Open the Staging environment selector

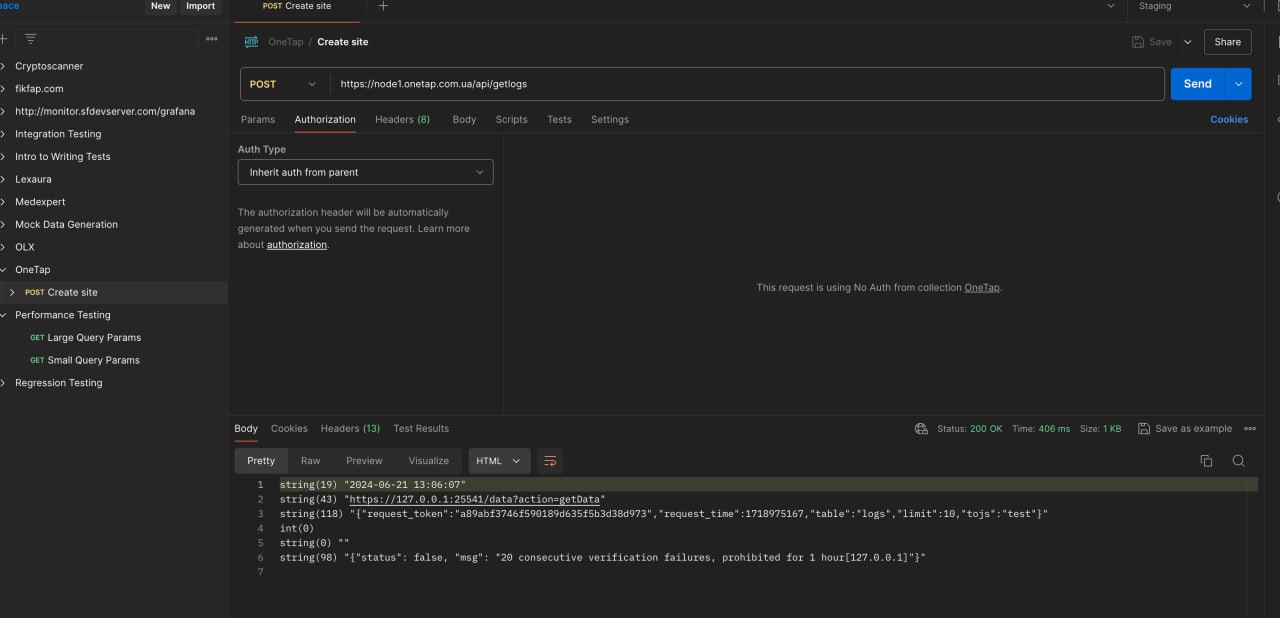pos(1194,6)
